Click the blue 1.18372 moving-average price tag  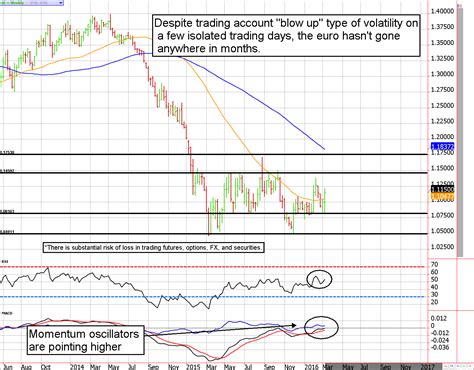pos(442,146)
